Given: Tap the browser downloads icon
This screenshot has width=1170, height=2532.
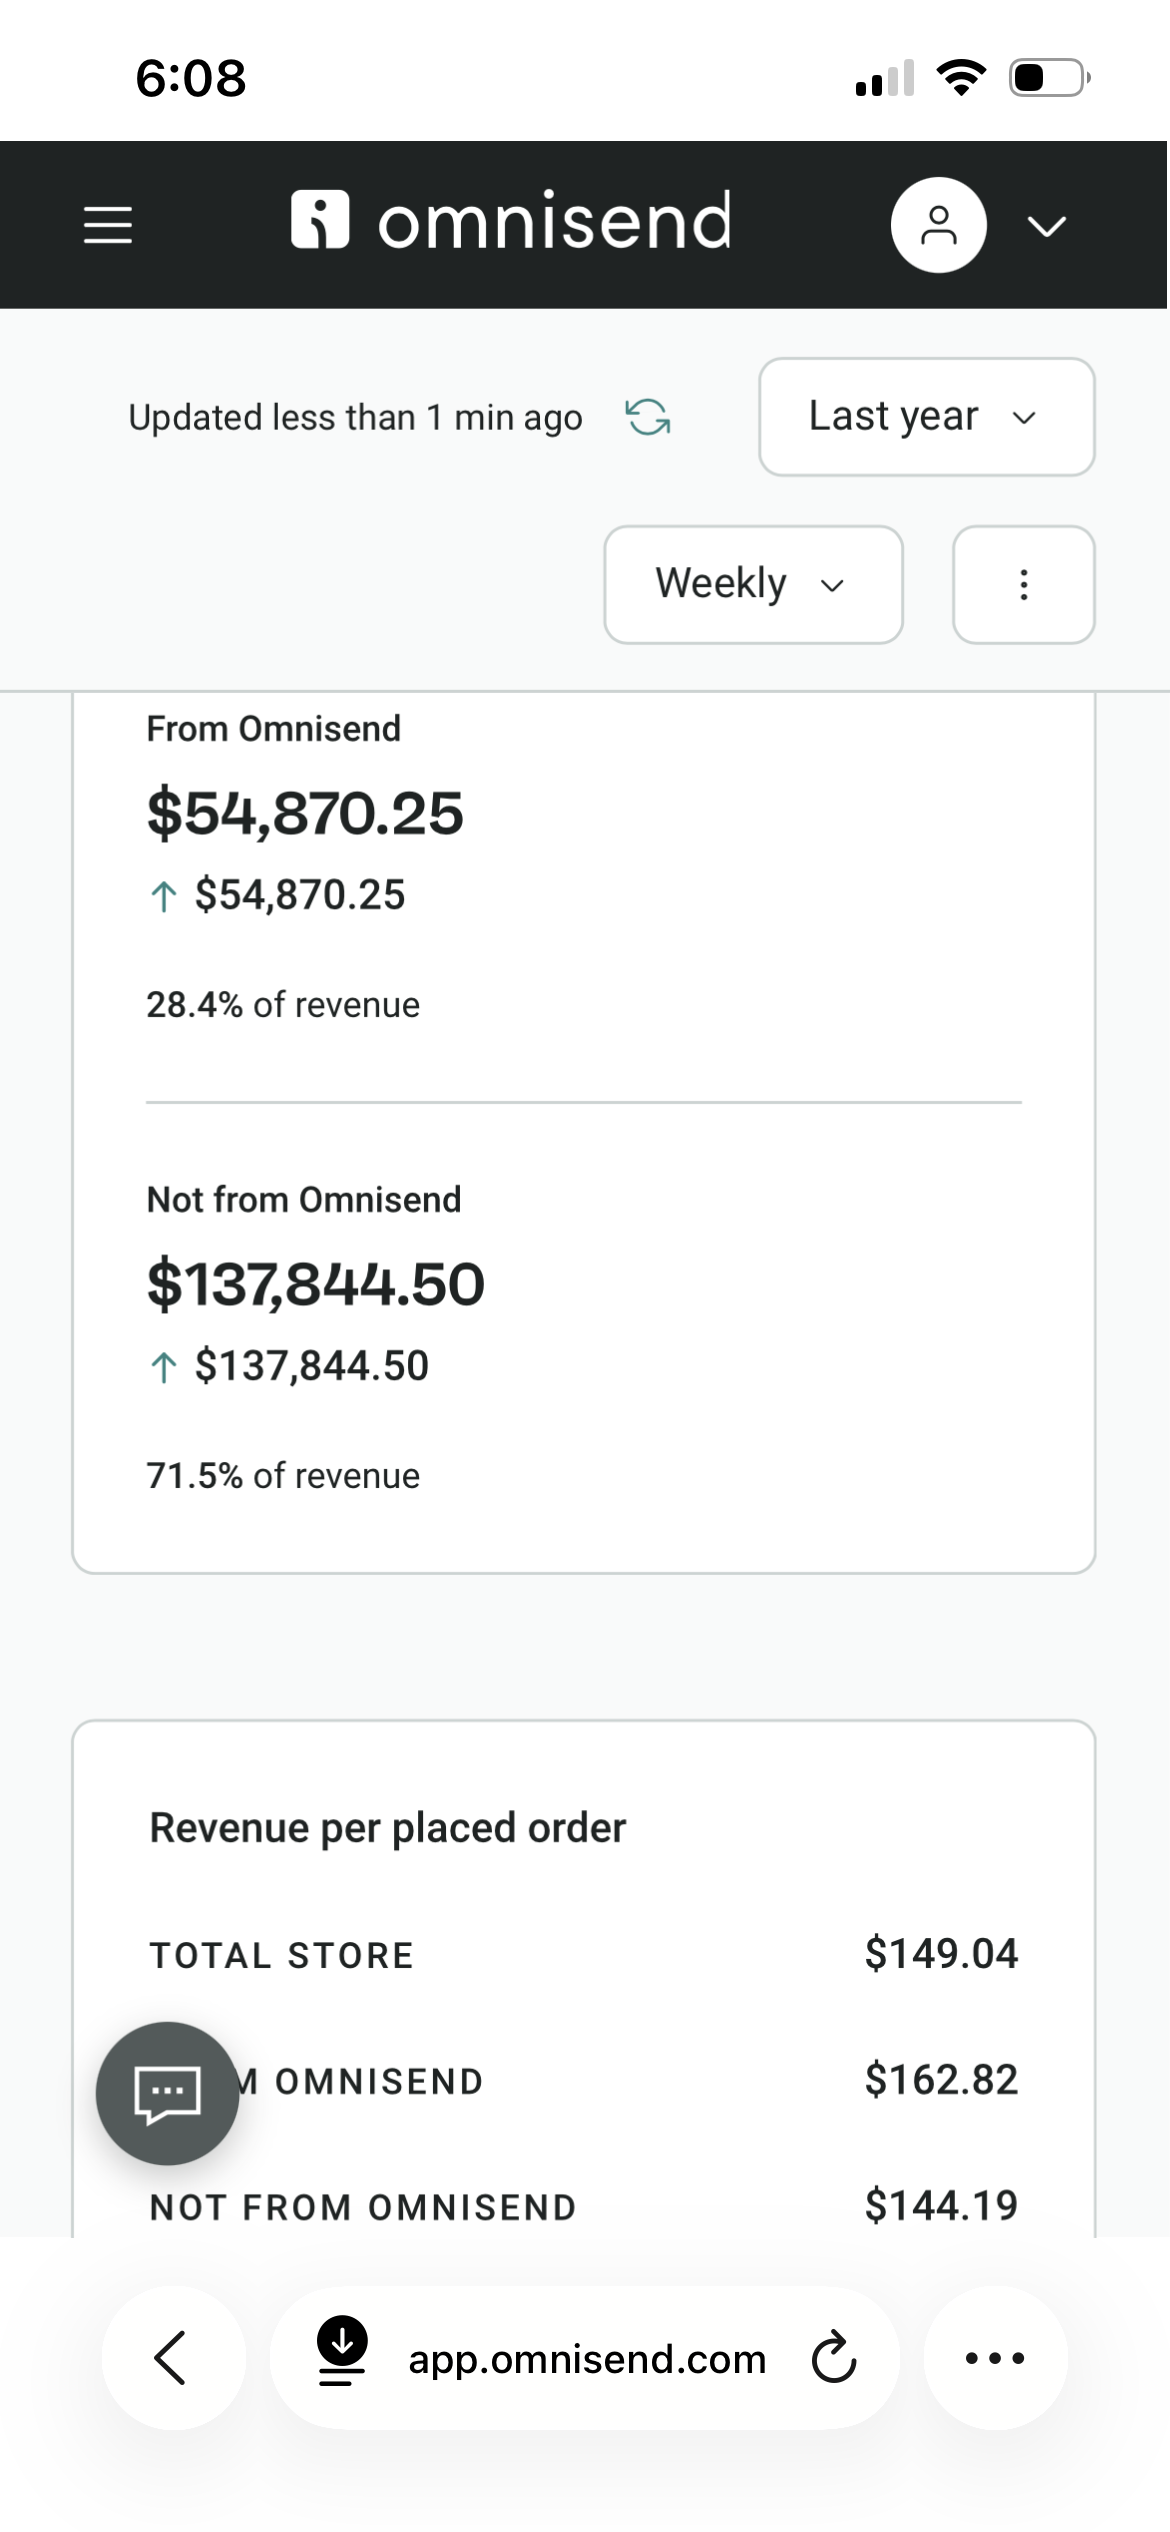Looking at the screenshot, I should 342,2351.
